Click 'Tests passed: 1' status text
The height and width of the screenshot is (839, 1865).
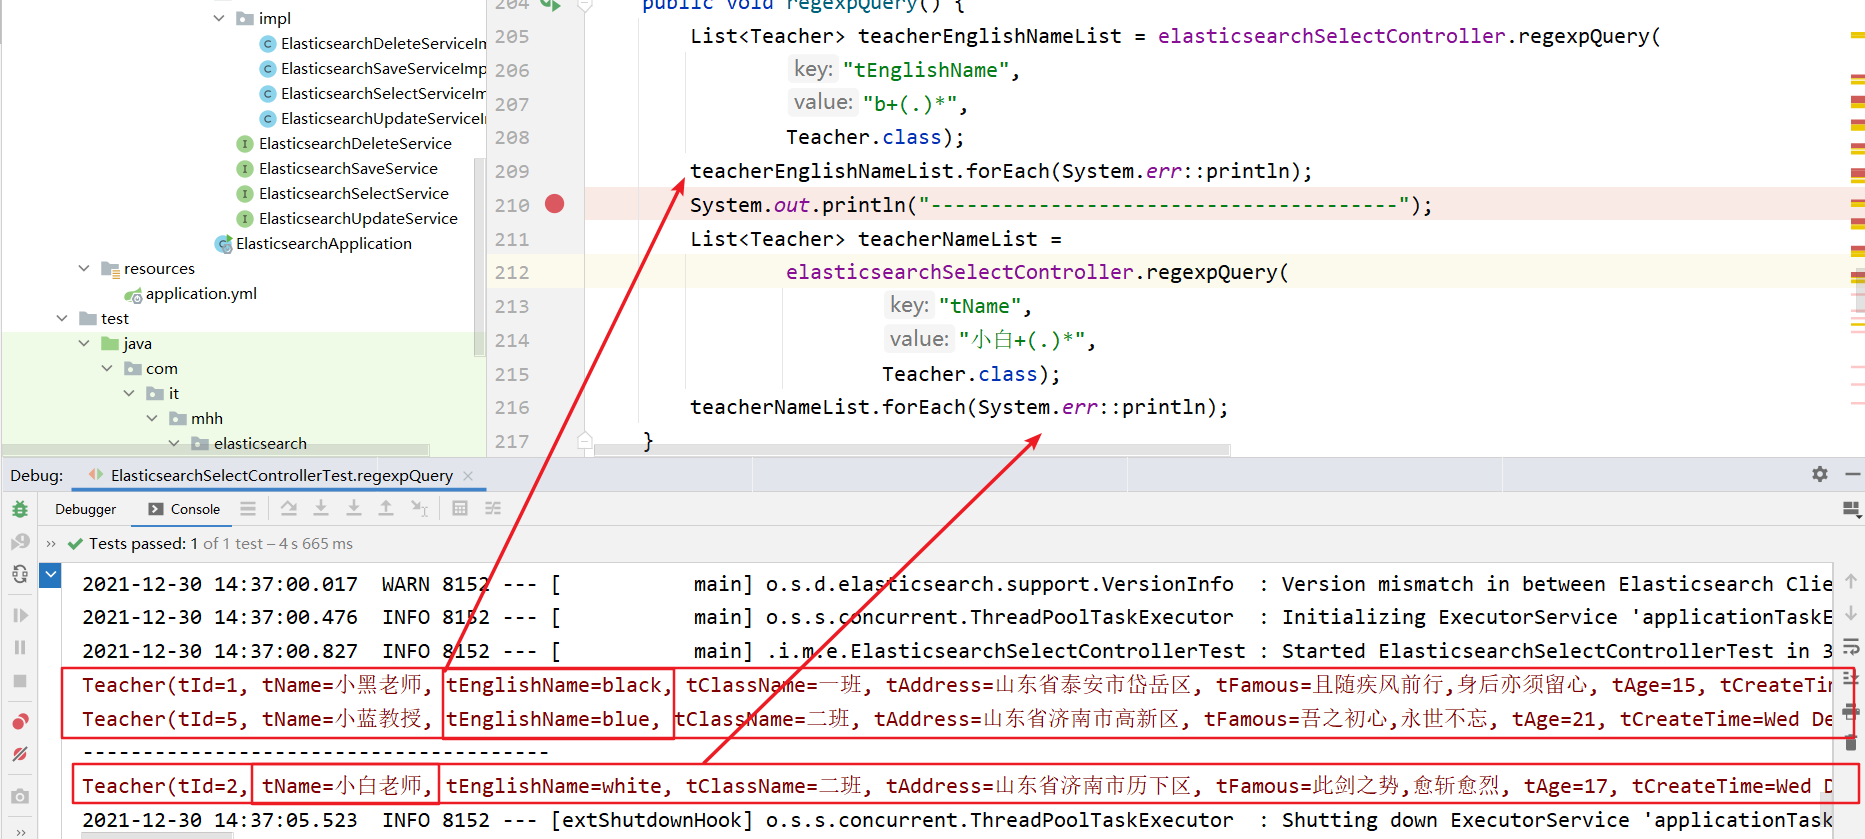click(143, 544)
